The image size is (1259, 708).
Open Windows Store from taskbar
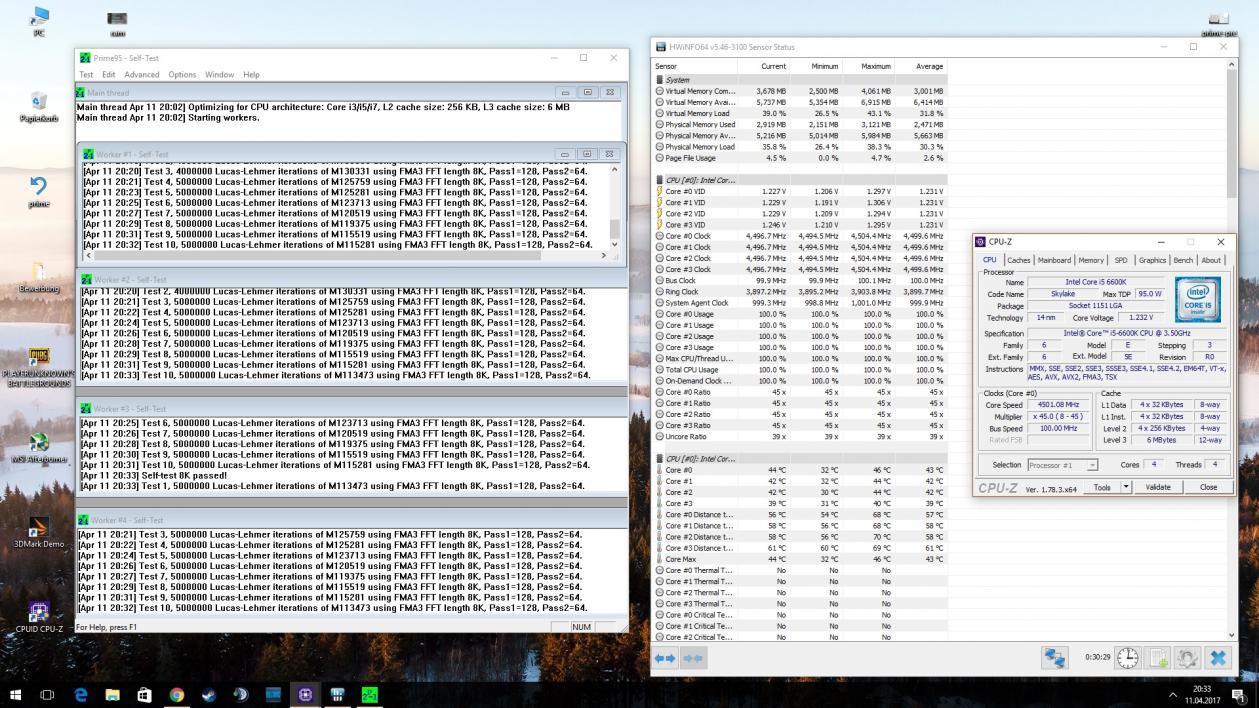[x=144, y=694]
